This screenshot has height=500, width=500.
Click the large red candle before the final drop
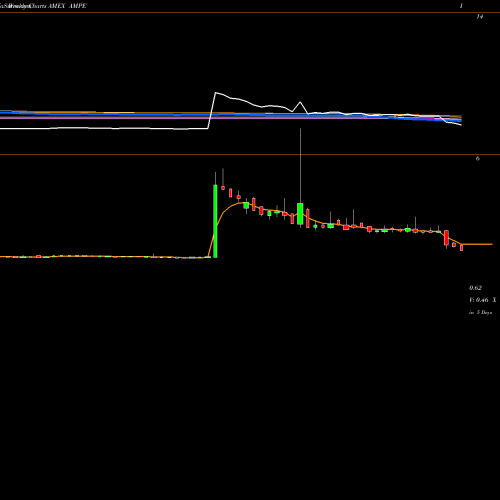tap(446, 238)
